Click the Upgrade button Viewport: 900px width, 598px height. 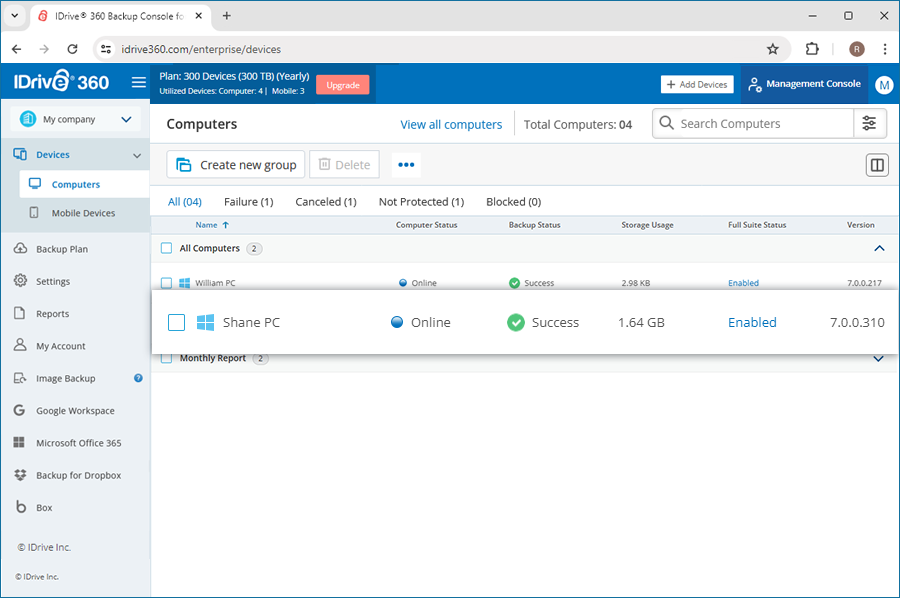point(343,85)
